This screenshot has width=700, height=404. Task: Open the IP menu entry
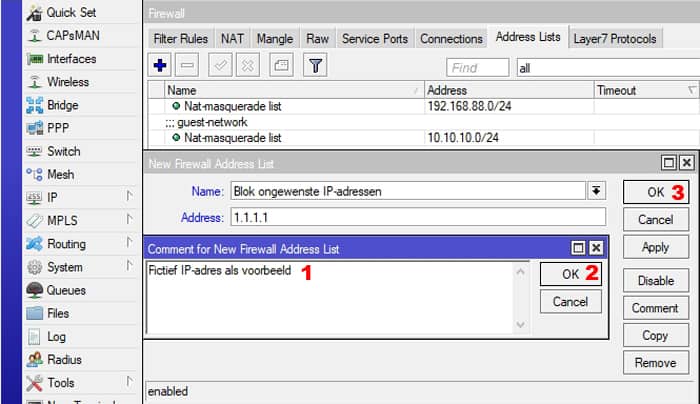[42, 198]
